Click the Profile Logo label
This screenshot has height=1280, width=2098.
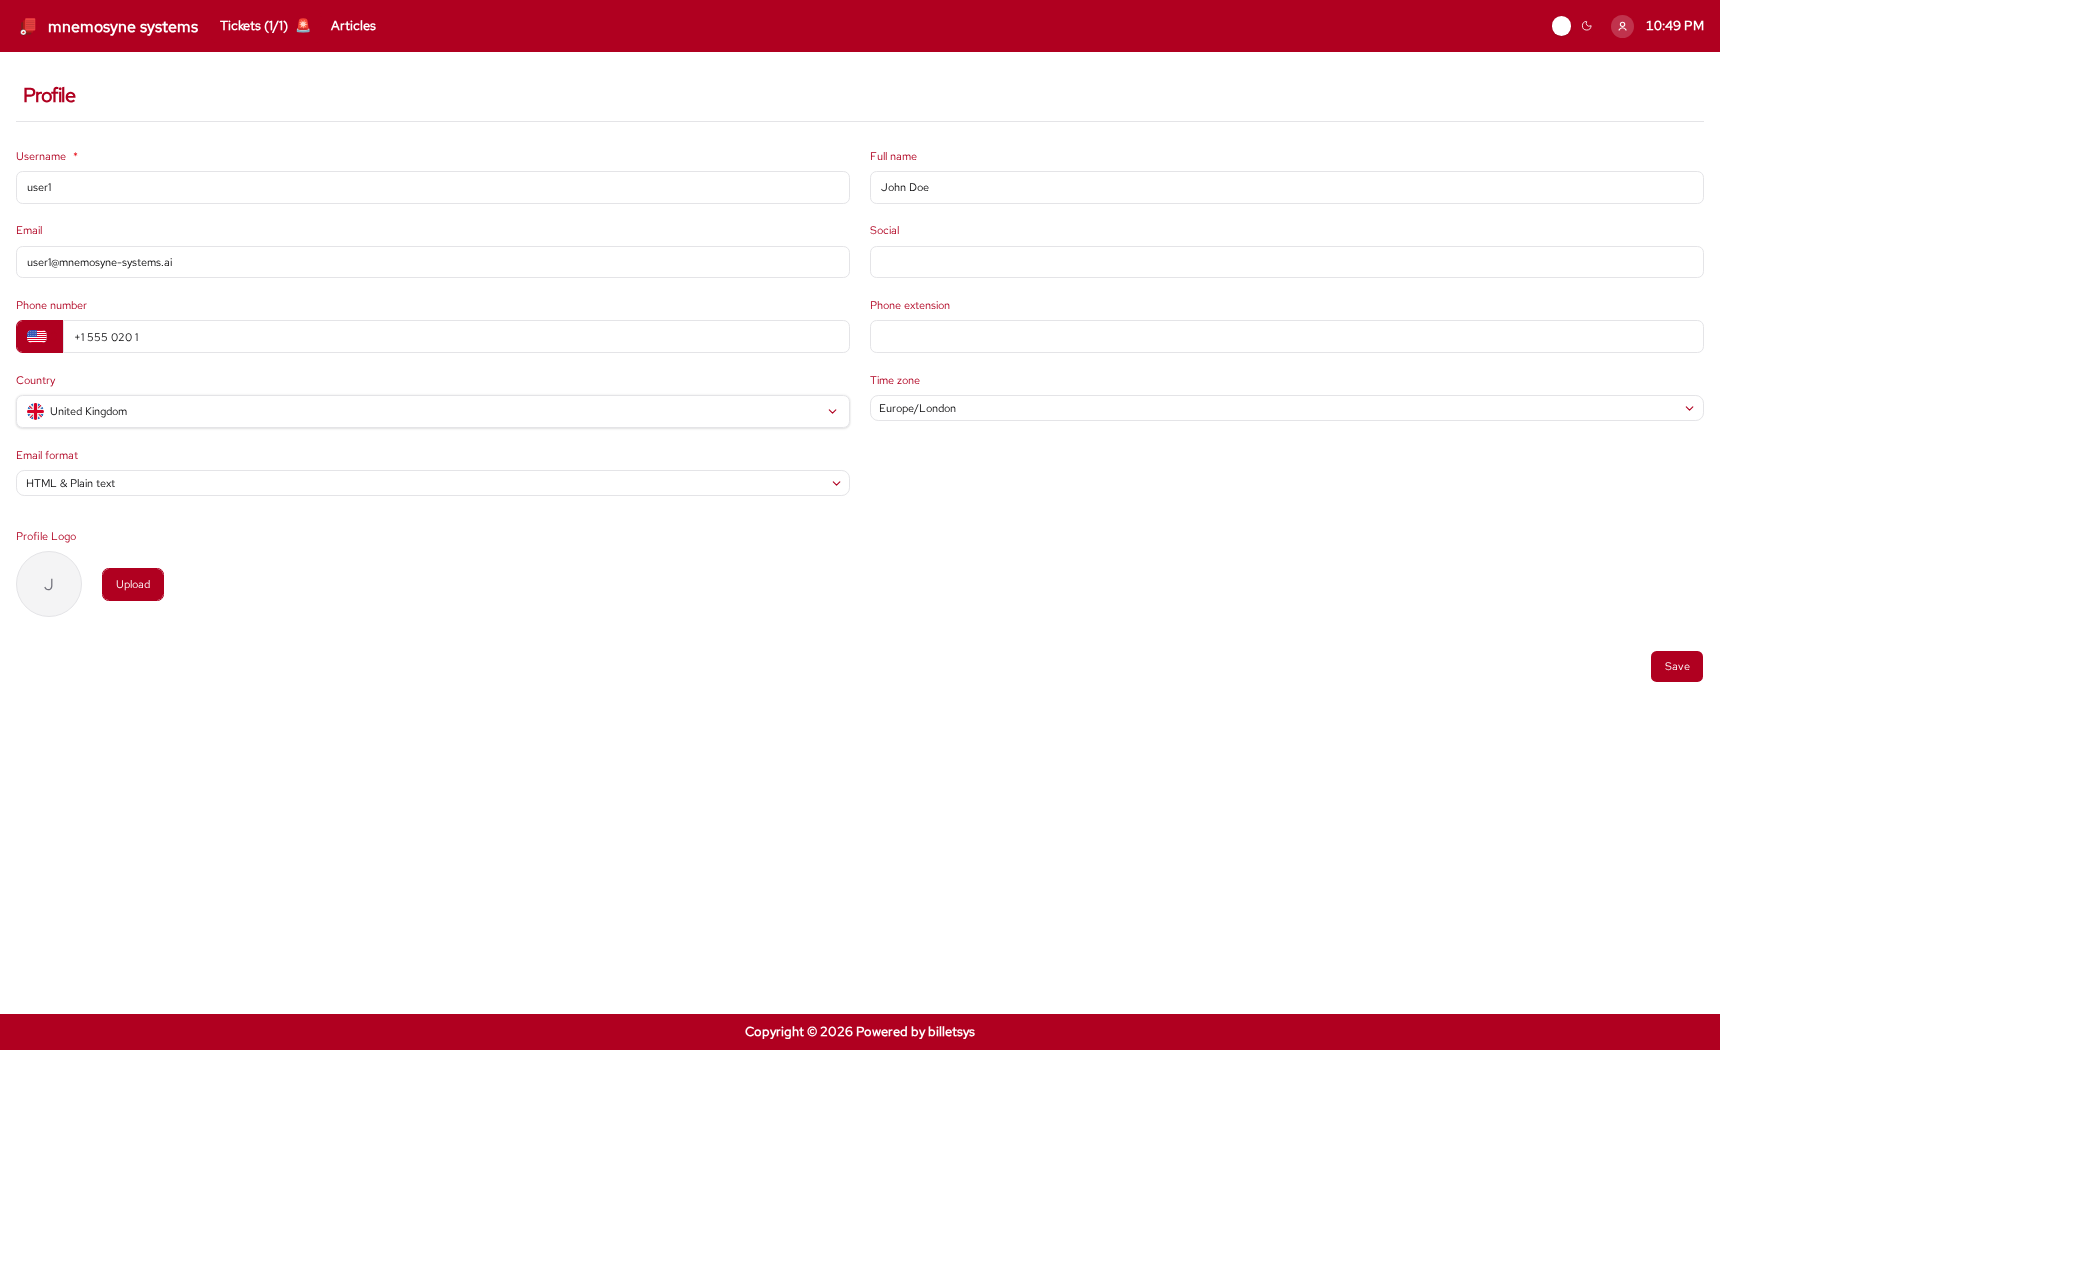pos(46,537)
